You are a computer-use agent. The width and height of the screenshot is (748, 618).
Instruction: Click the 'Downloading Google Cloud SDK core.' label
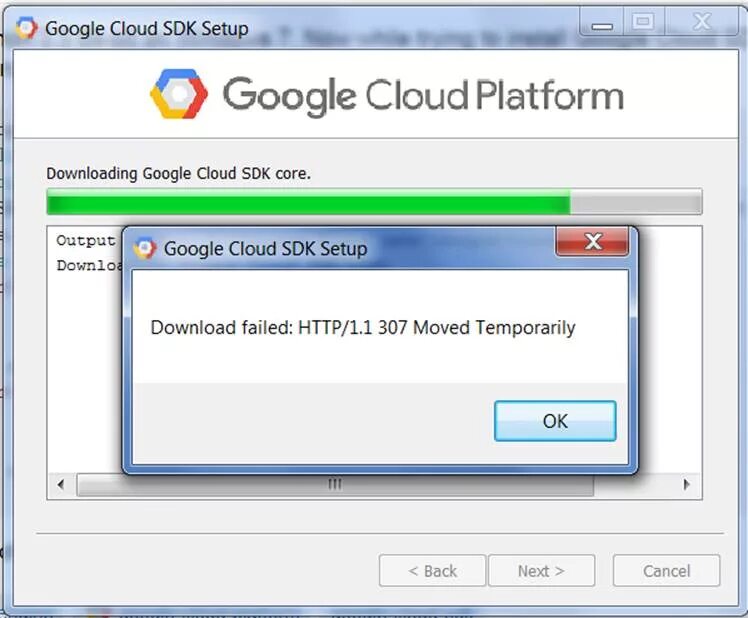(x=178, y=173)
